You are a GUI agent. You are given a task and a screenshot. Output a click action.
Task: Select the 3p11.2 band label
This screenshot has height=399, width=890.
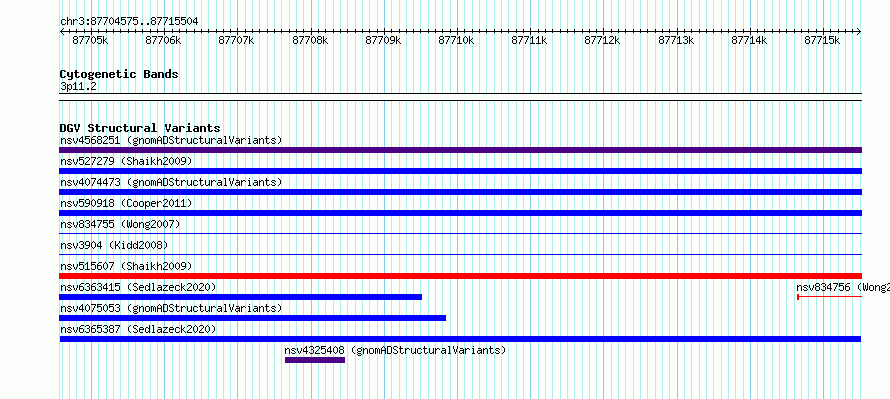tap(78, 86)
